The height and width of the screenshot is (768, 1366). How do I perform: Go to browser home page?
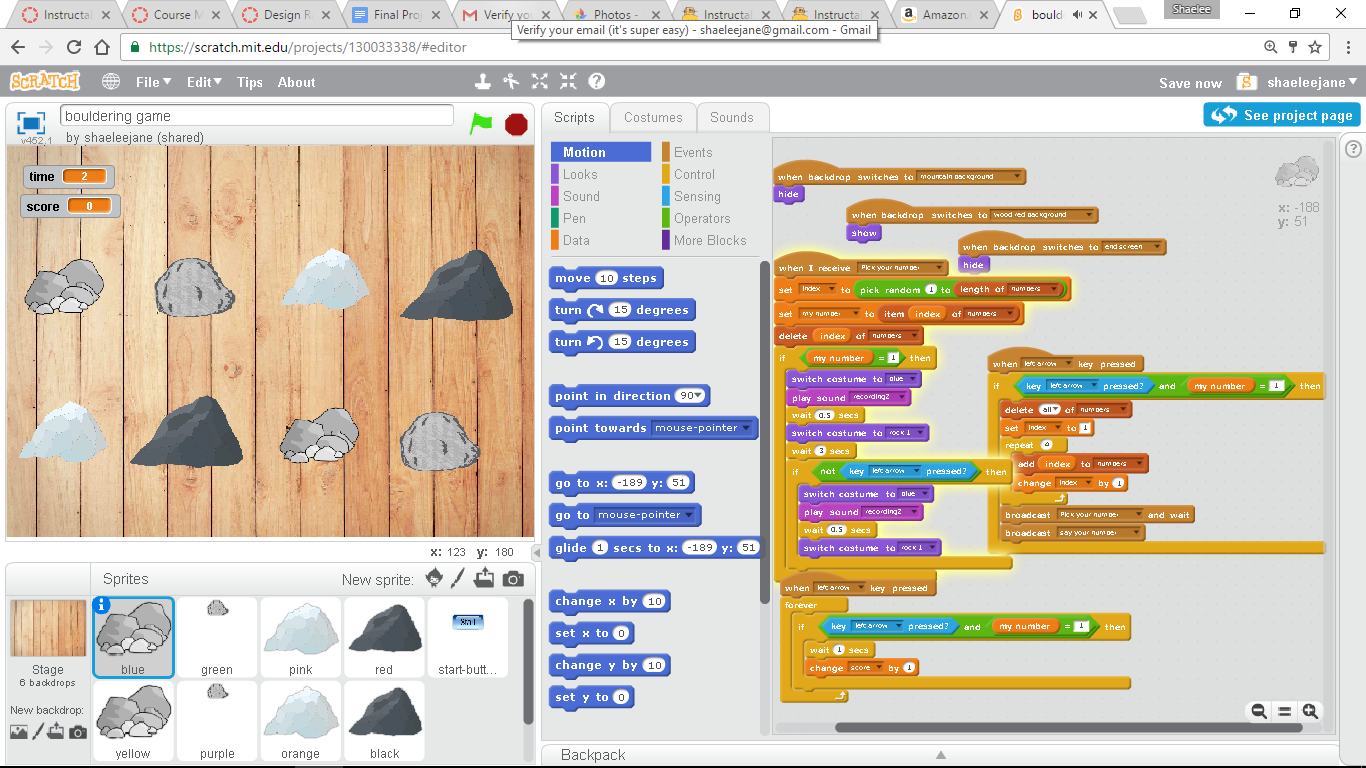click(102, 47)
